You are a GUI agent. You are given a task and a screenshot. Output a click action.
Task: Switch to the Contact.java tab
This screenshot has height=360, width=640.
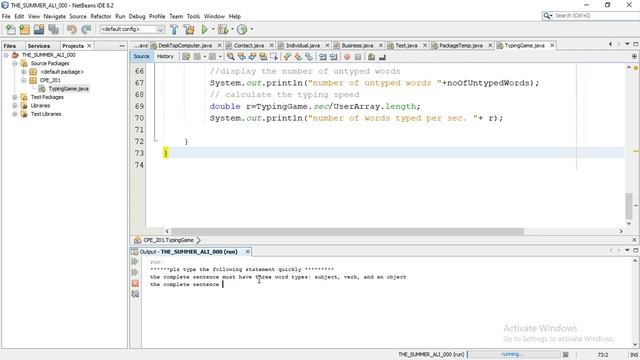[x=249, y=45]
